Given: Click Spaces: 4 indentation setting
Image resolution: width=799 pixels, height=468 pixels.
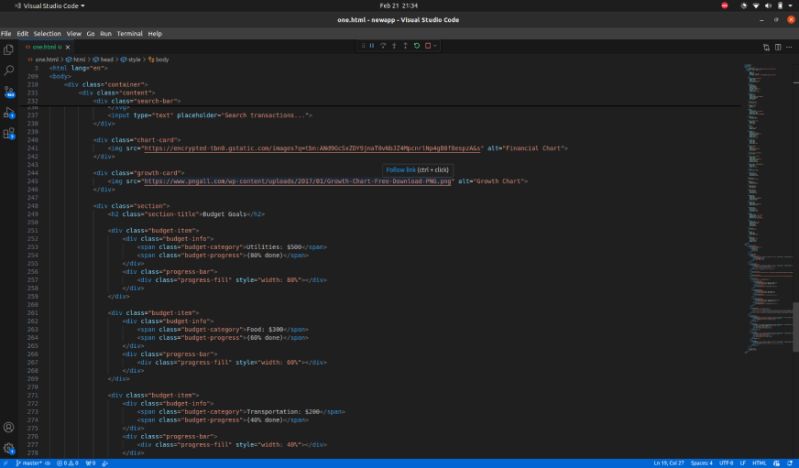Looking at the screenshot, I should point(702,463).
